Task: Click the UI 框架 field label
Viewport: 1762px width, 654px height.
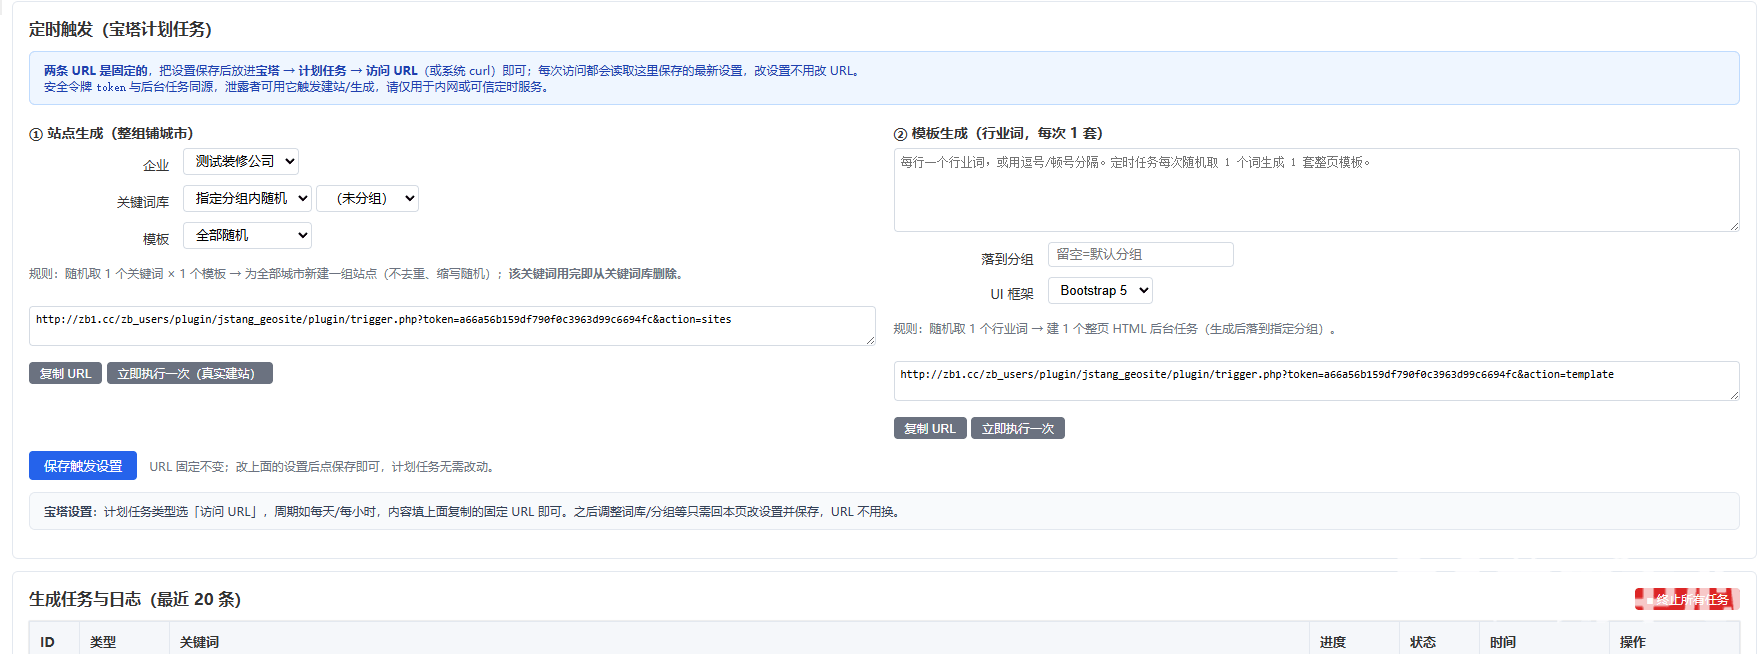Action: (1012, 294)
